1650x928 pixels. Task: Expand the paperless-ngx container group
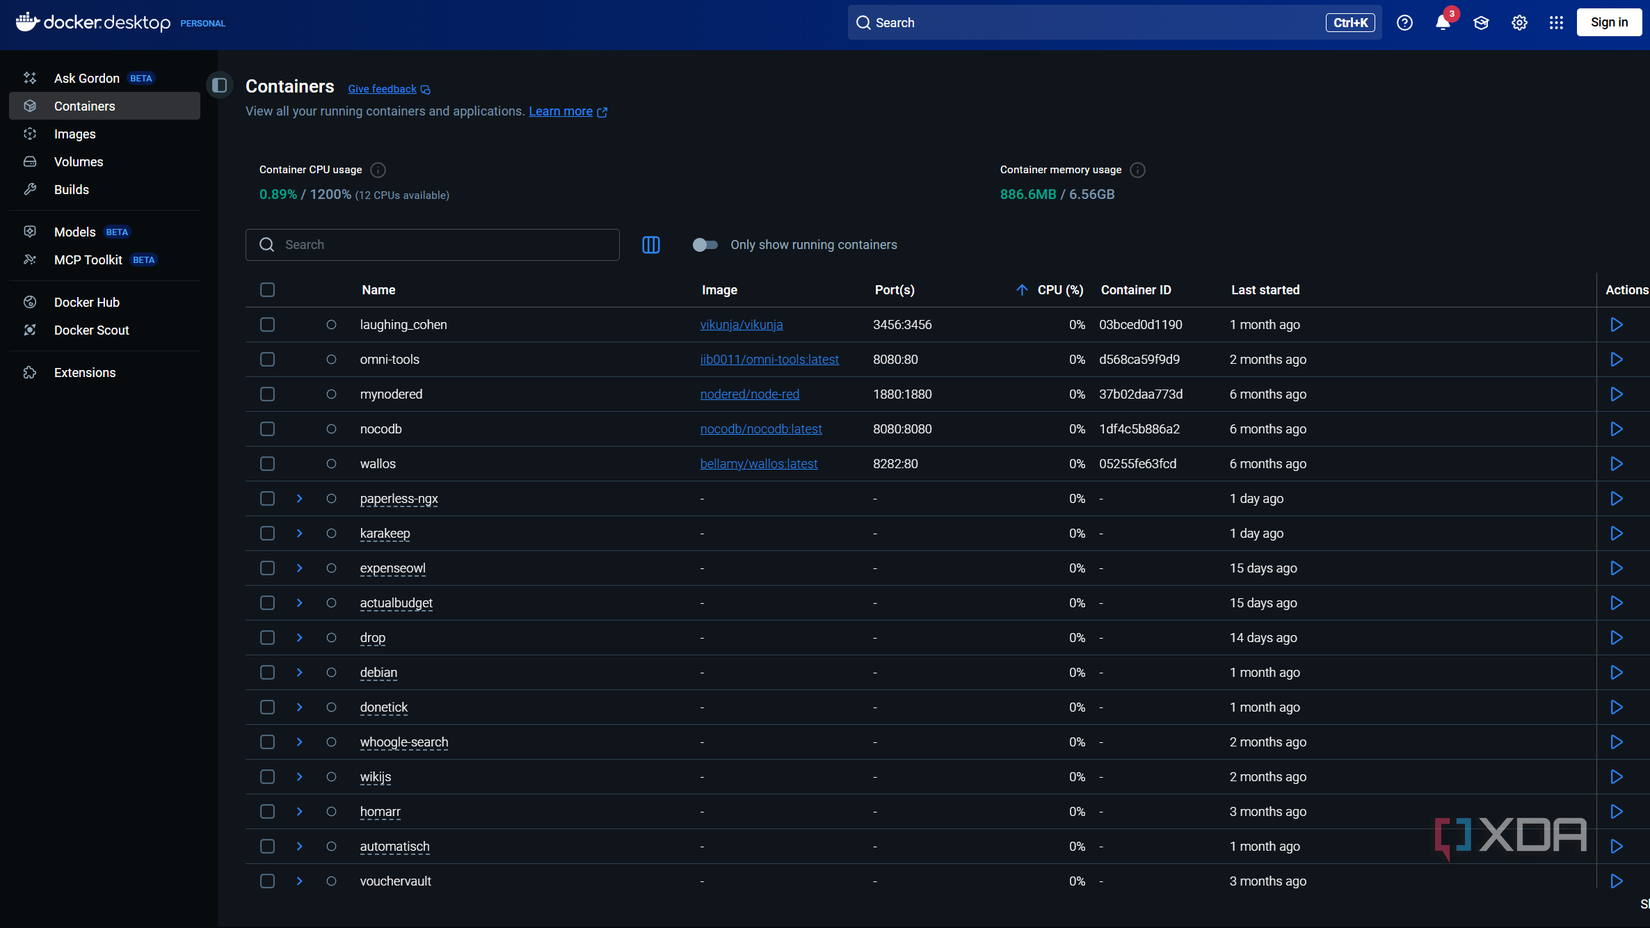[299, 498]
